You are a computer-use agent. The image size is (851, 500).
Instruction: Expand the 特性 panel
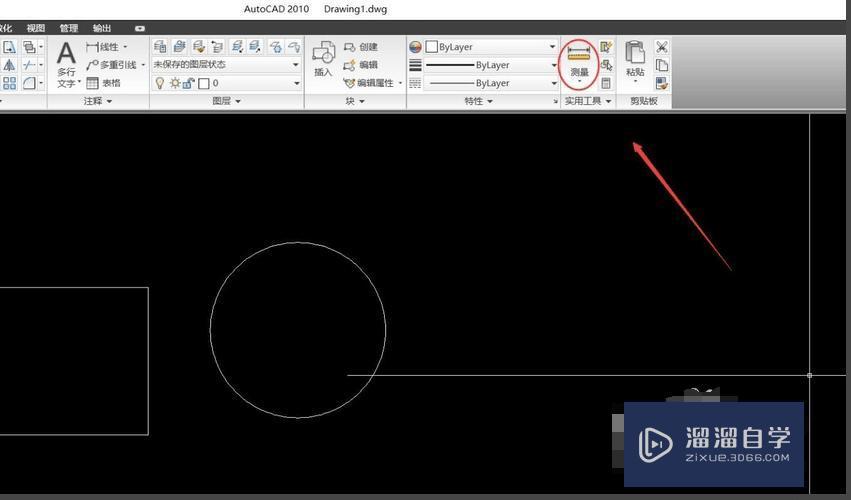(x=478, y=101)
